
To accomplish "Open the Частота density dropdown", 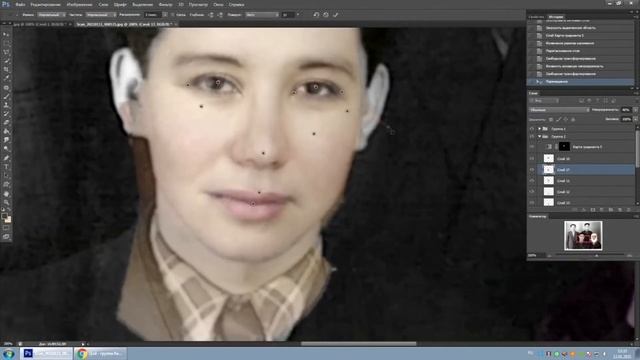I will pyautogui.click(x=101, y=15).
